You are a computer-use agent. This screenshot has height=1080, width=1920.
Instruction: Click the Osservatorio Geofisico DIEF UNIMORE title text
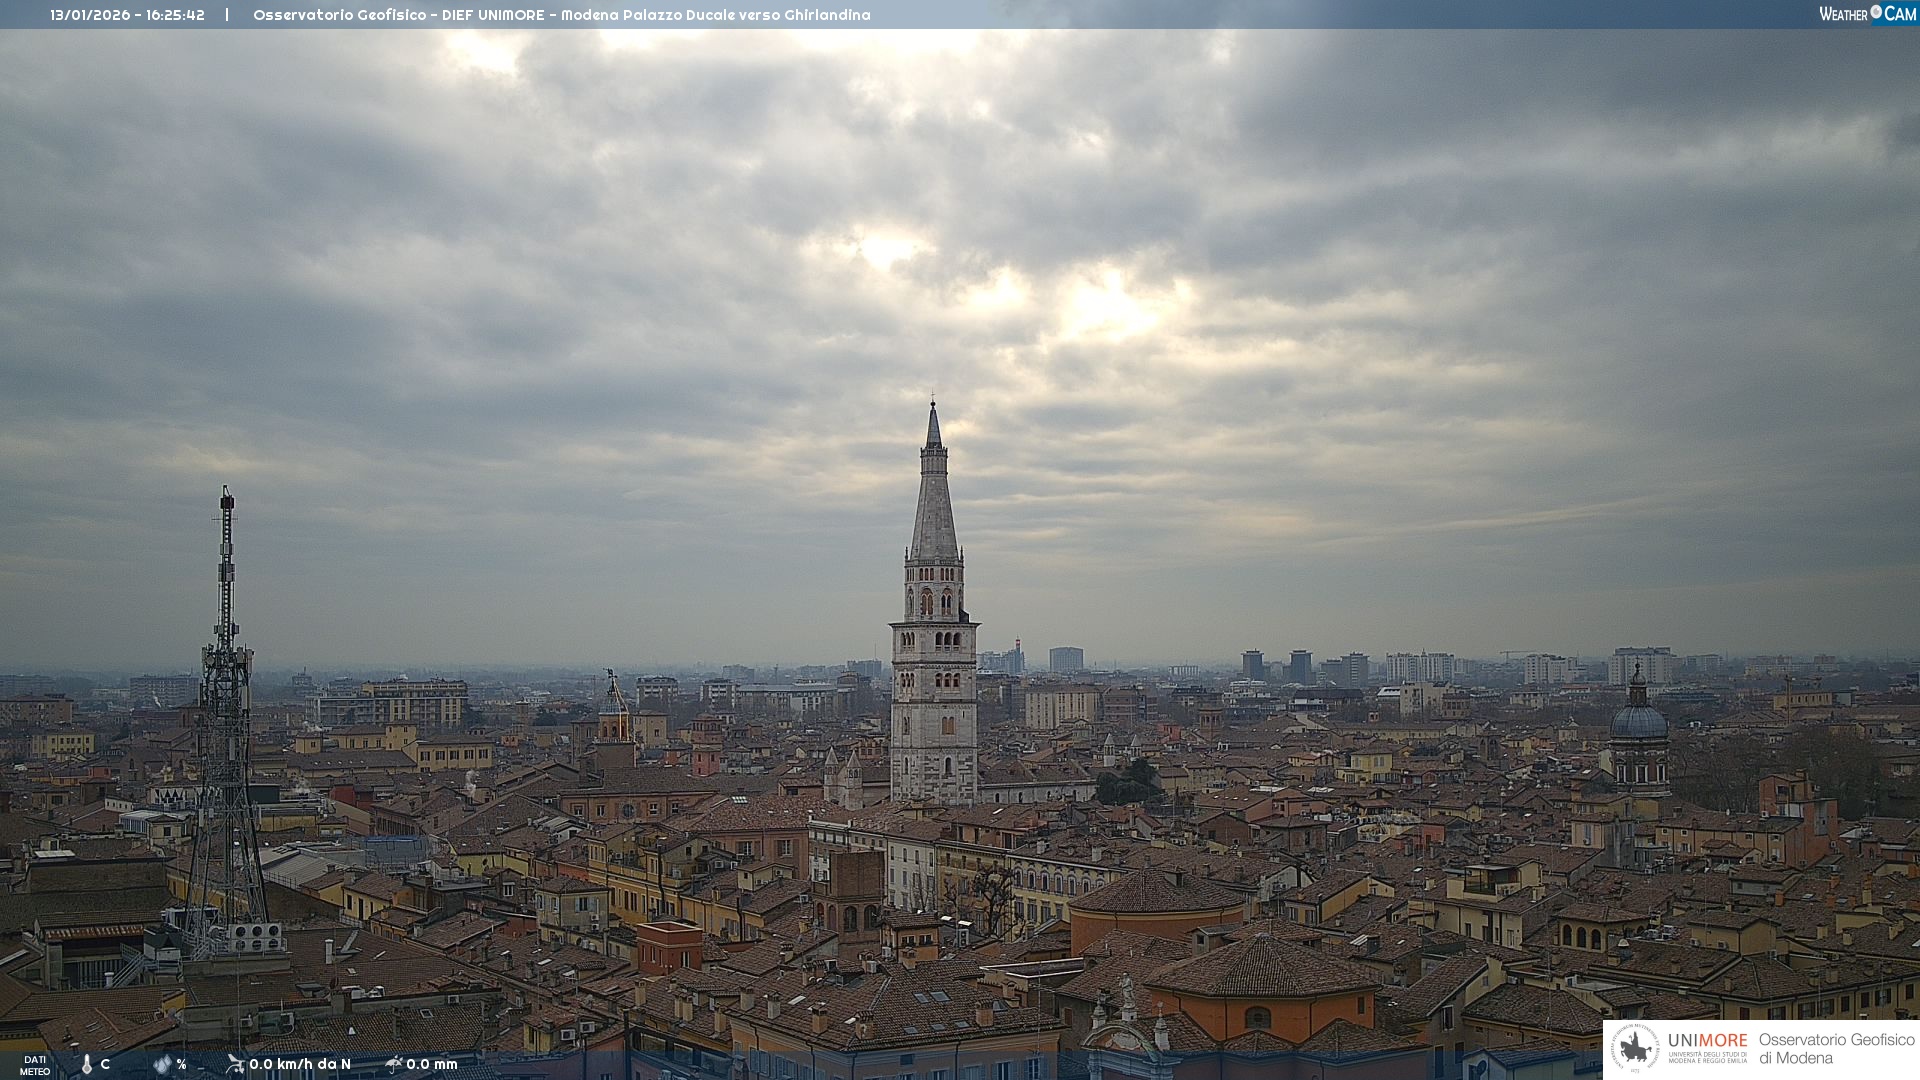(x=561, y=15)
